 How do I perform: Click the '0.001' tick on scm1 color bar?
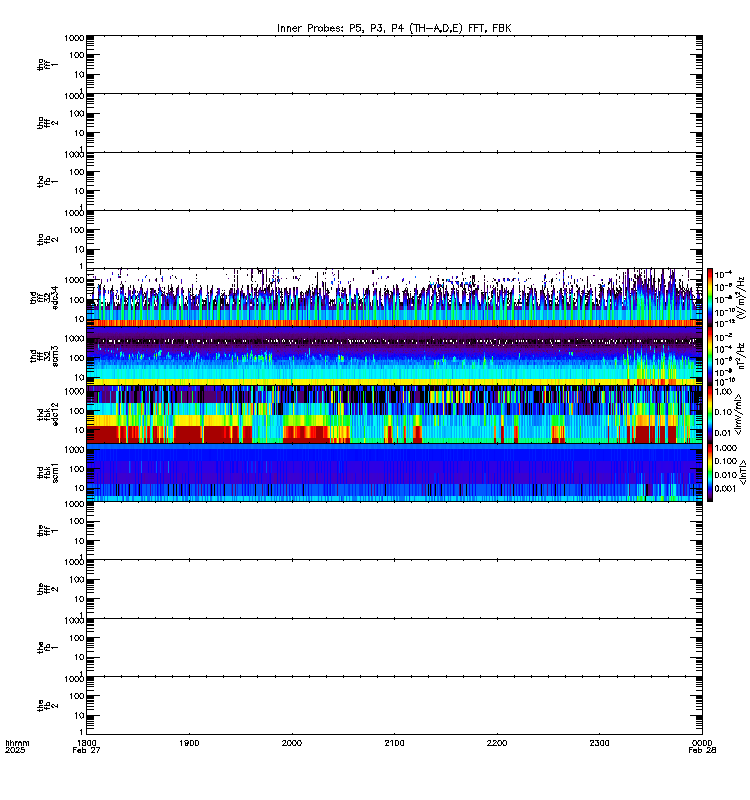(726, 489)
